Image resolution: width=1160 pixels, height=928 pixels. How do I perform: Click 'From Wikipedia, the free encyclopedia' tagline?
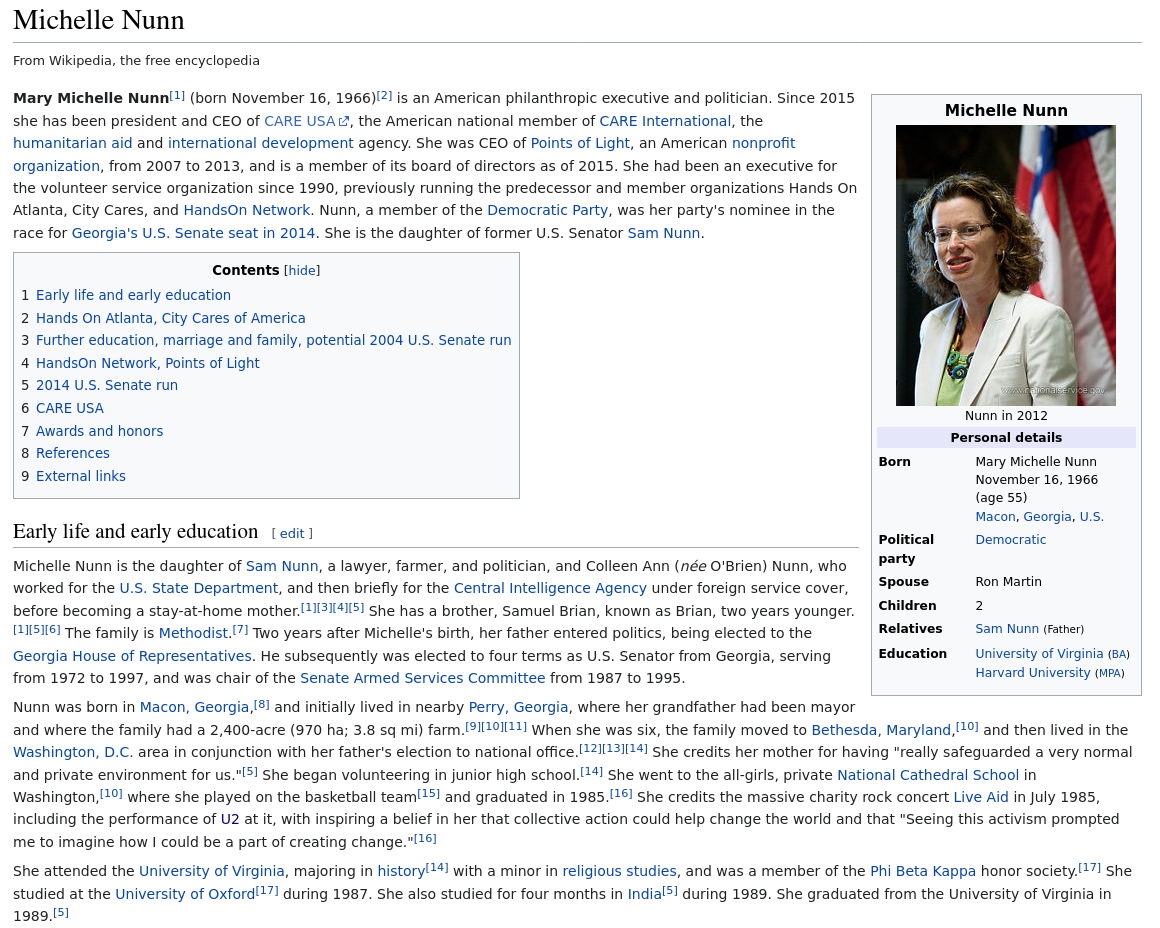pos(136,61)
